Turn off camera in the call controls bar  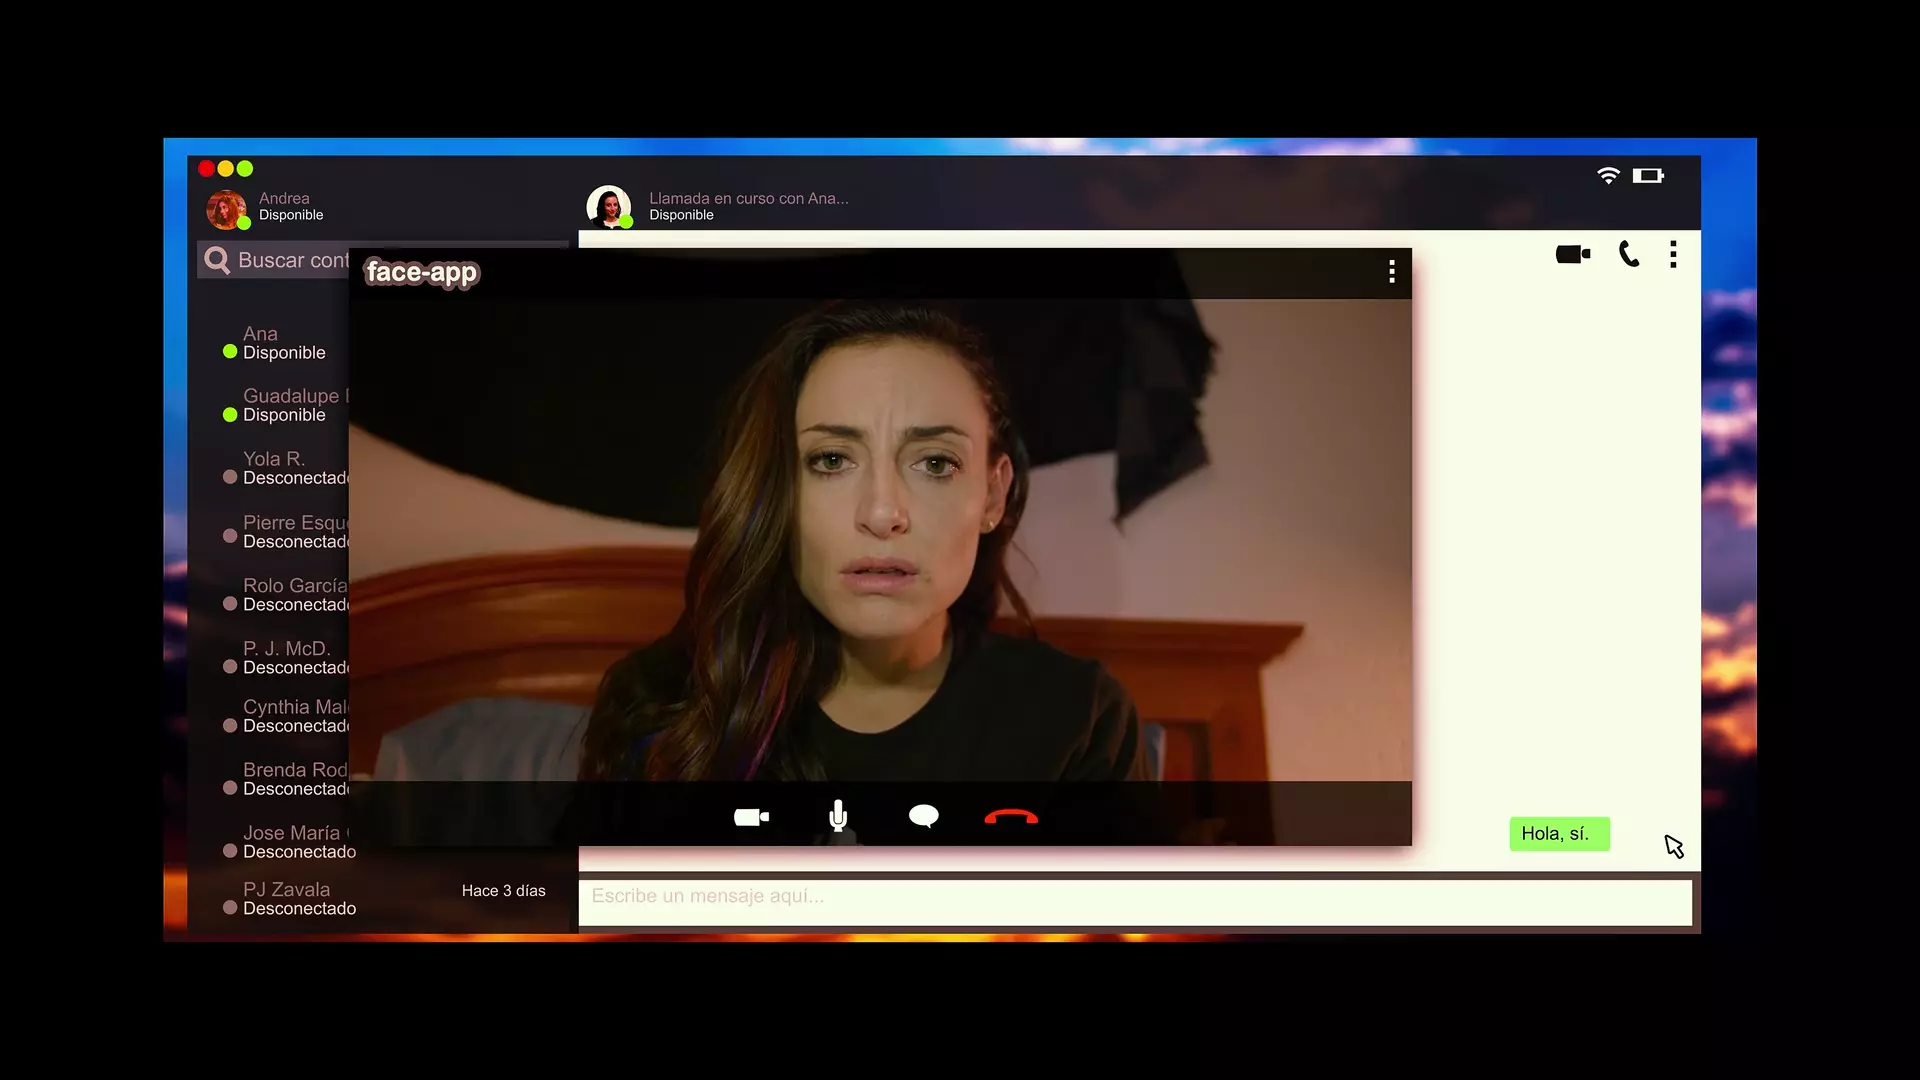point(751,817)
